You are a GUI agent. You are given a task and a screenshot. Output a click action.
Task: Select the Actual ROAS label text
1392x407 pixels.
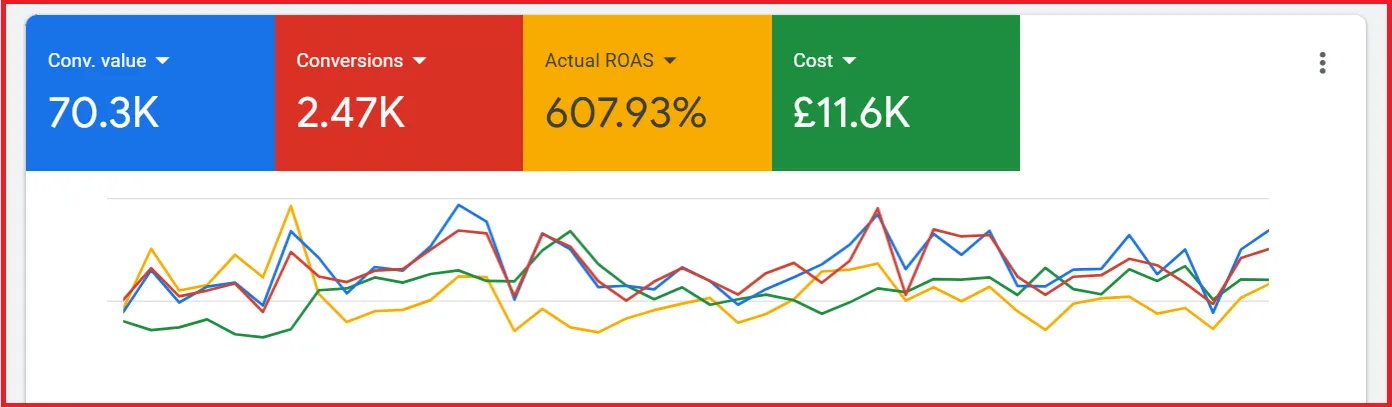pos(599,61)
